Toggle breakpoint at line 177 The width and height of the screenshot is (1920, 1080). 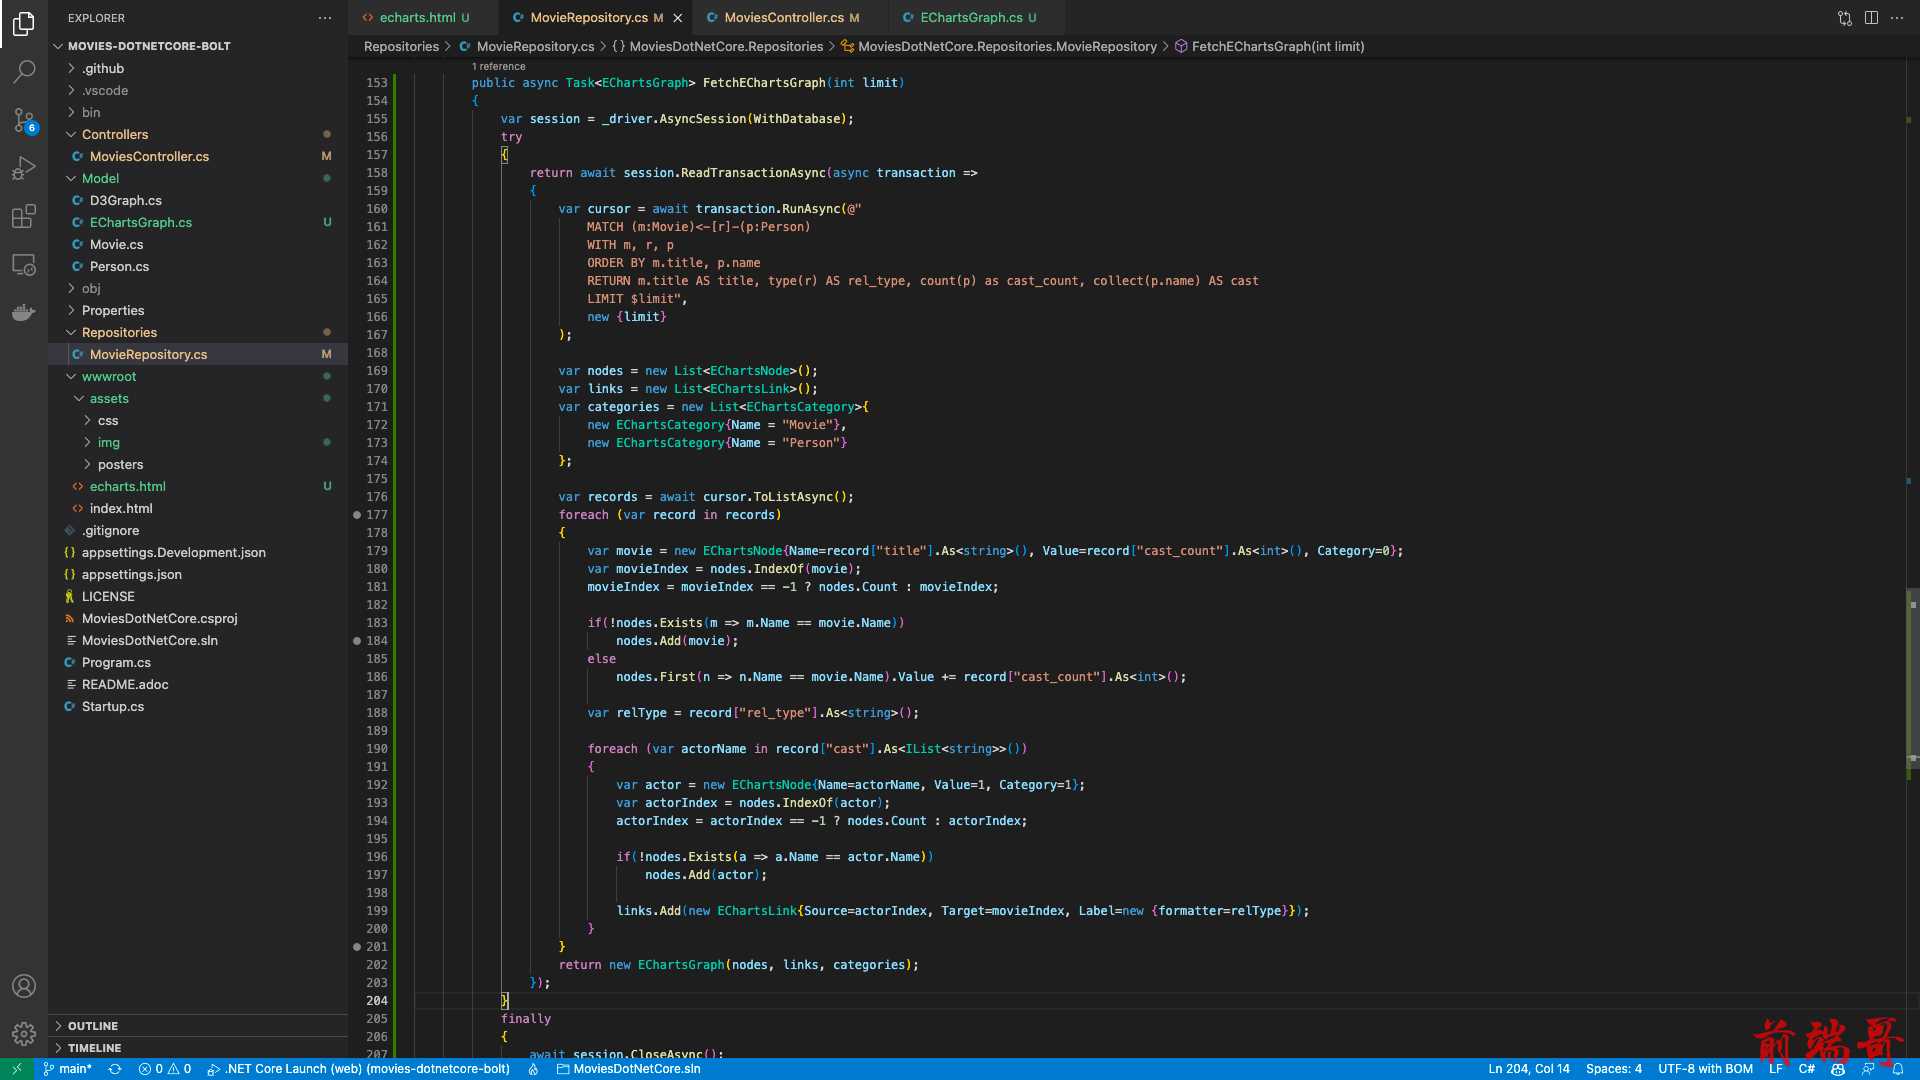click(357, 515)
